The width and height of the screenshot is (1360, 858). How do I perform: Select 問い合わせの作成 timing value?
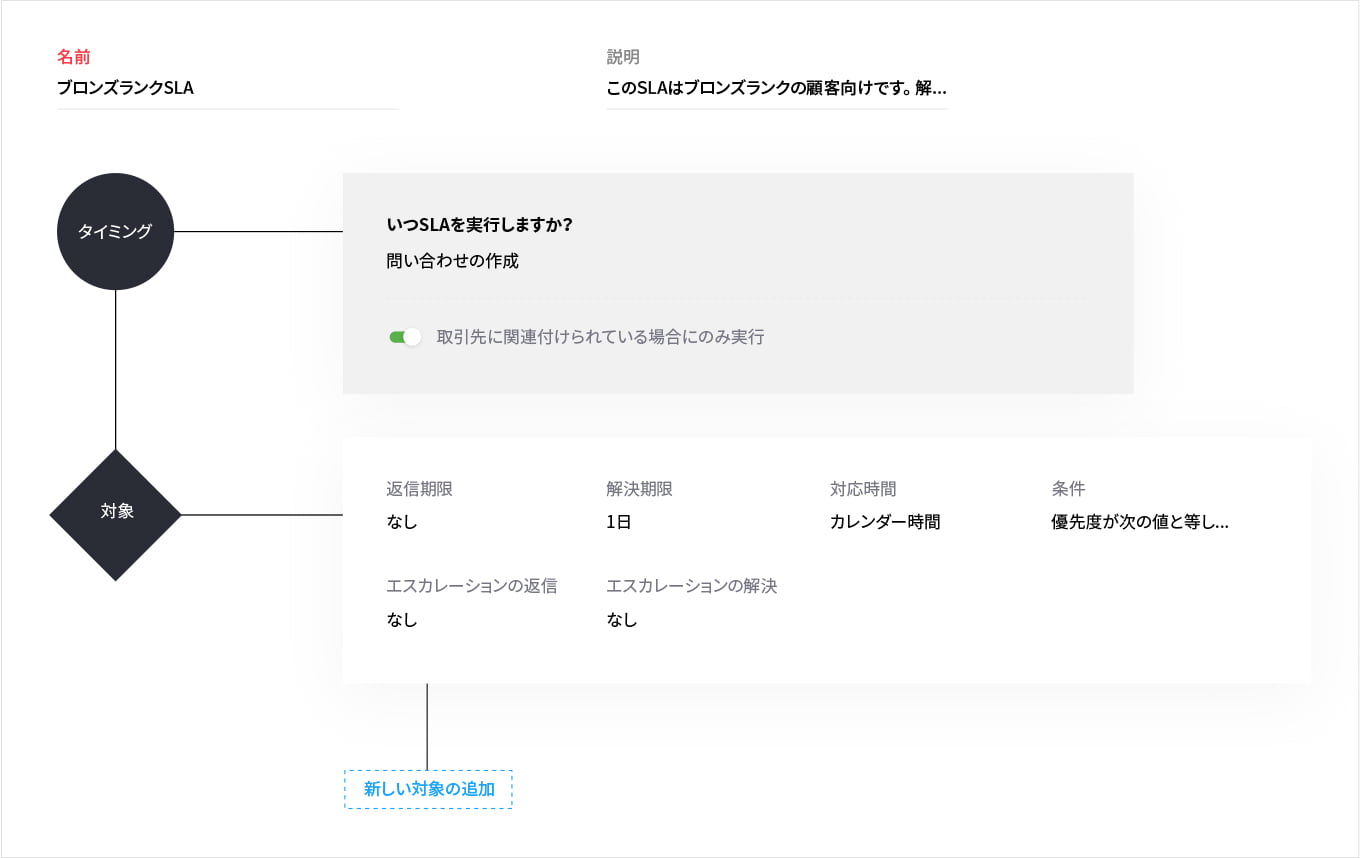coord(453,262)
